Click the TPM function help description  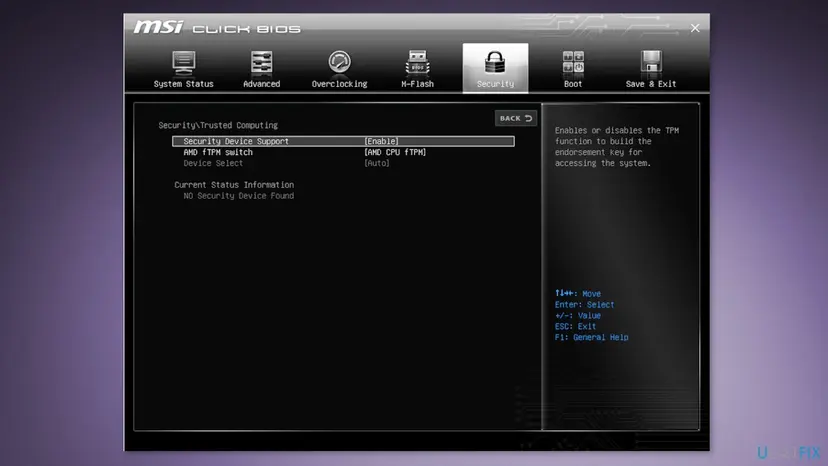[617, 147]
